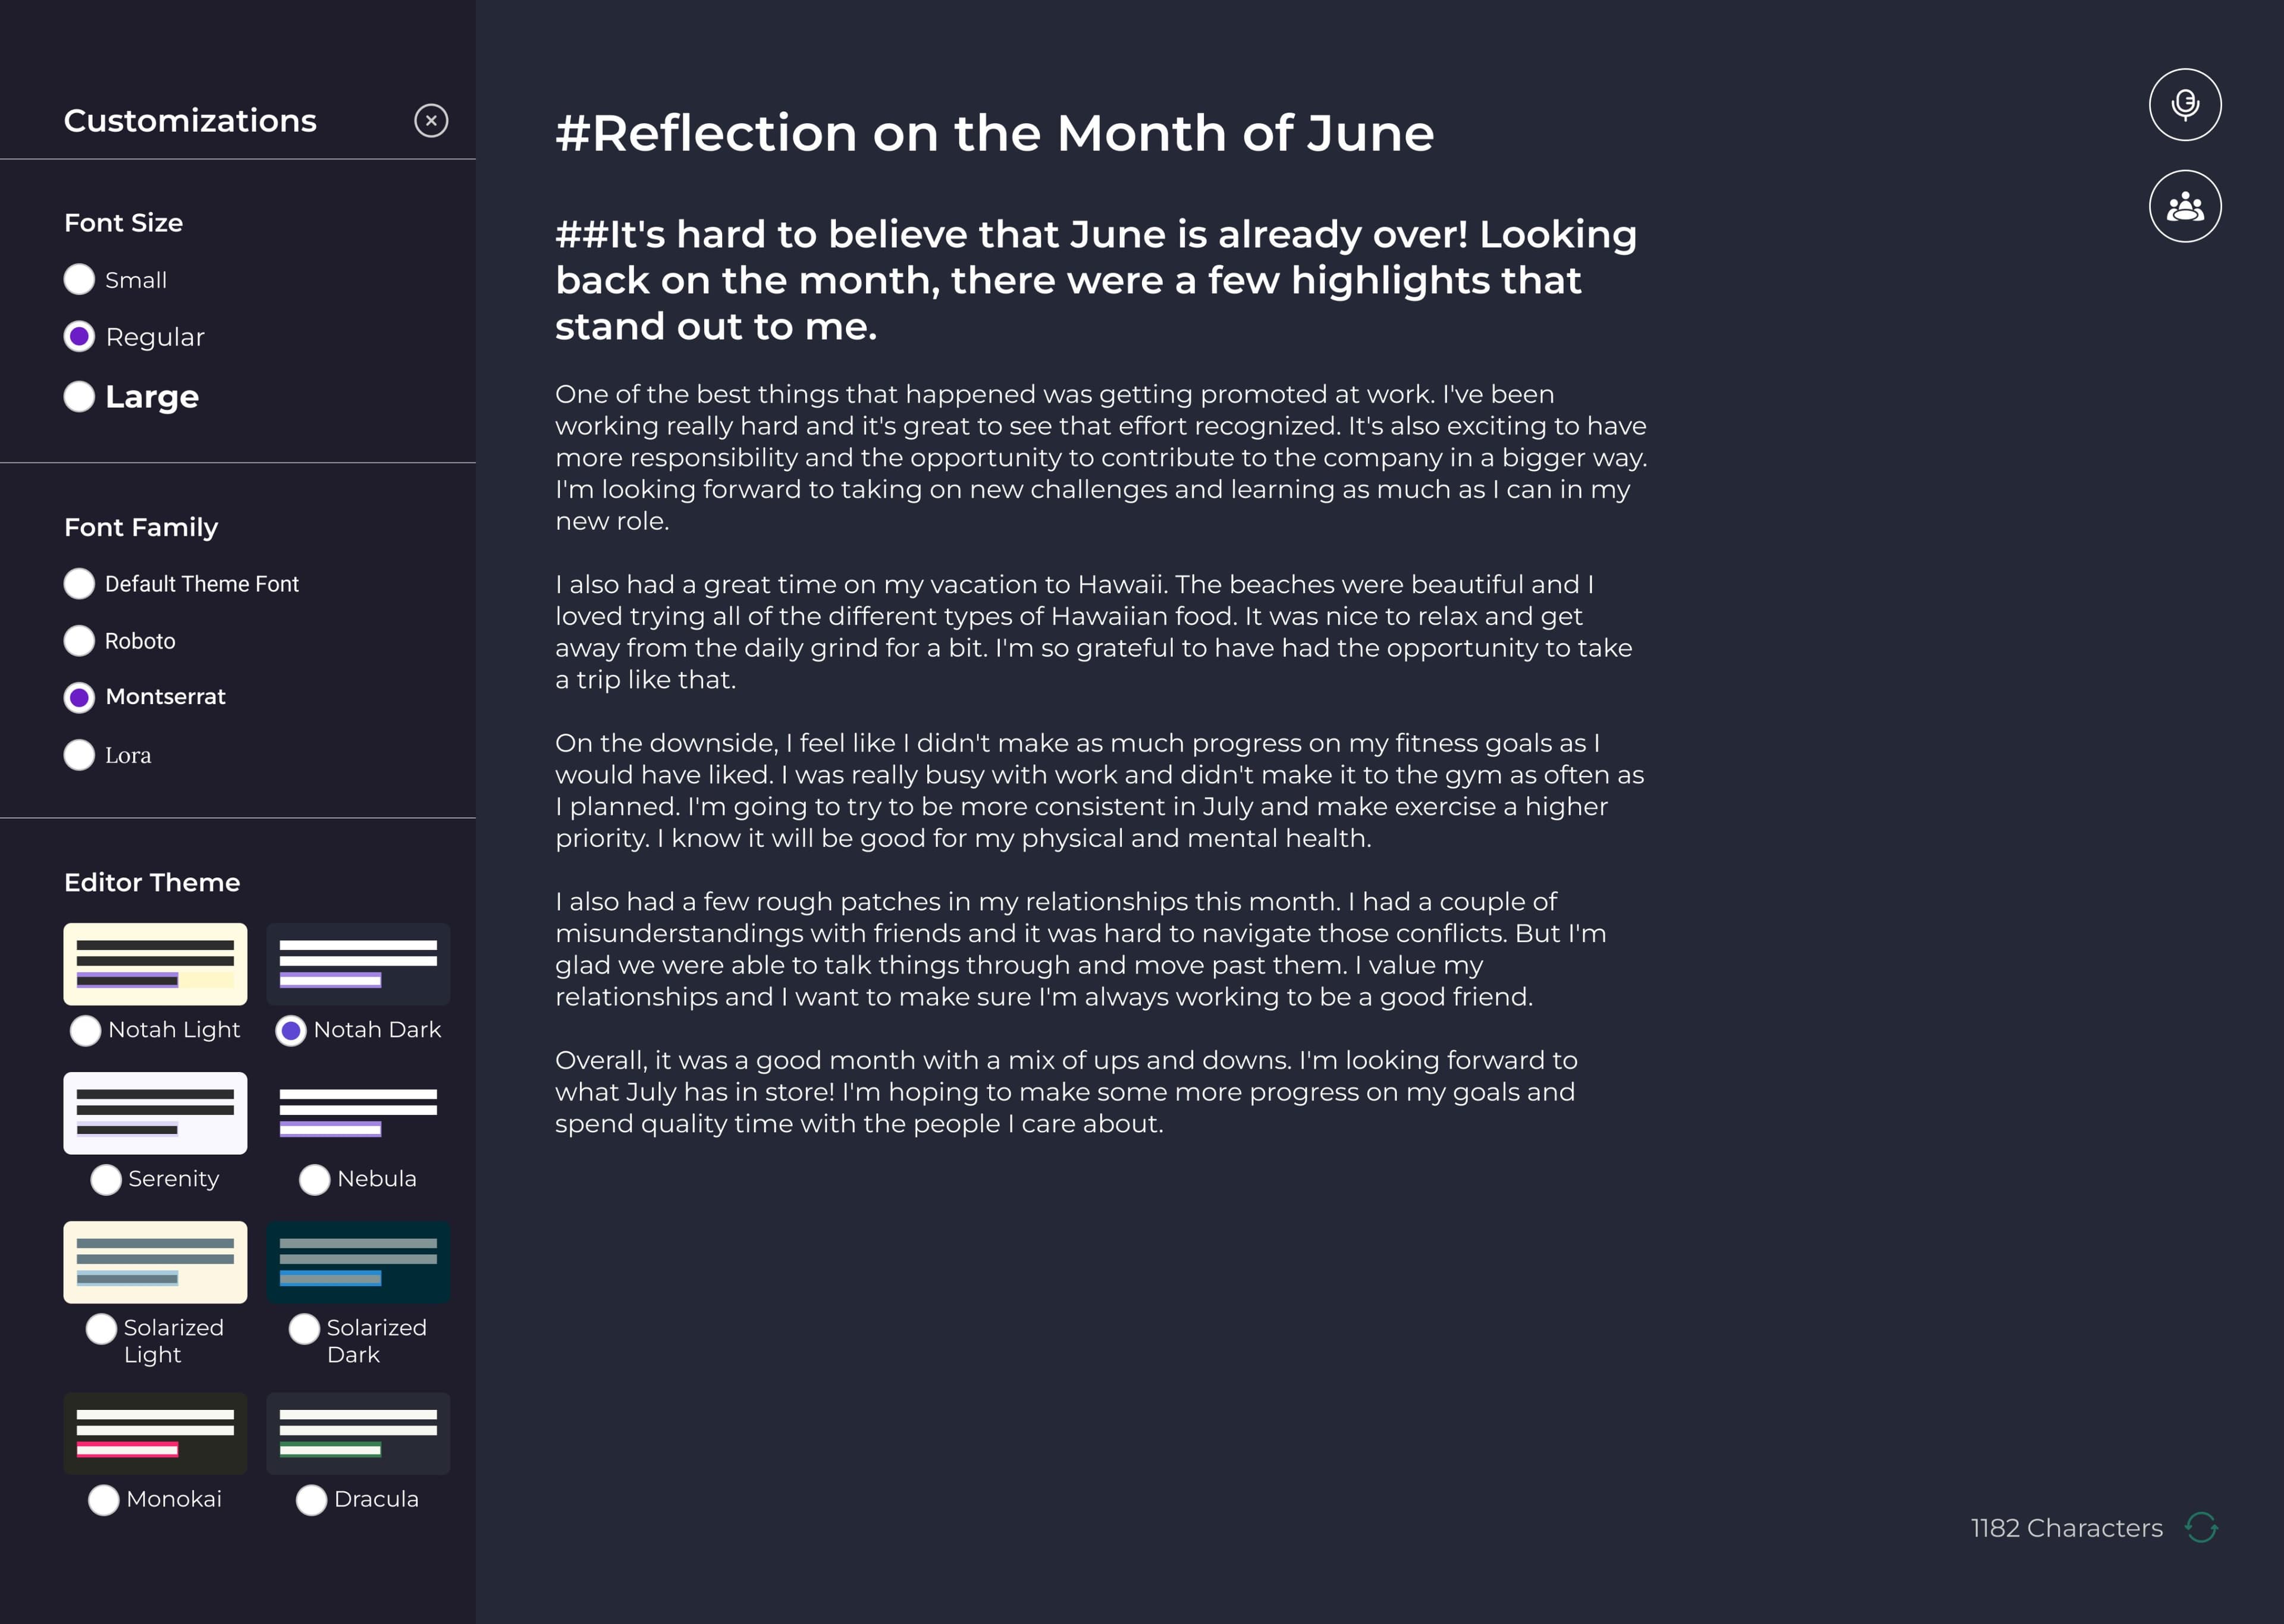Pick the Monokai editor theme
The image size is (2284, 1624).
(104, 1500)
